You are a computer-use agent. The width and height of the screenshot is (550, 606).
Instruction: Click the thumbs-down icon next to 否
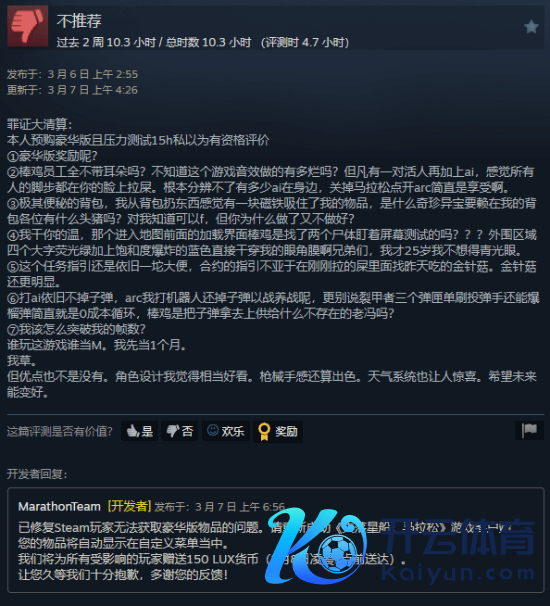(172, 431)
